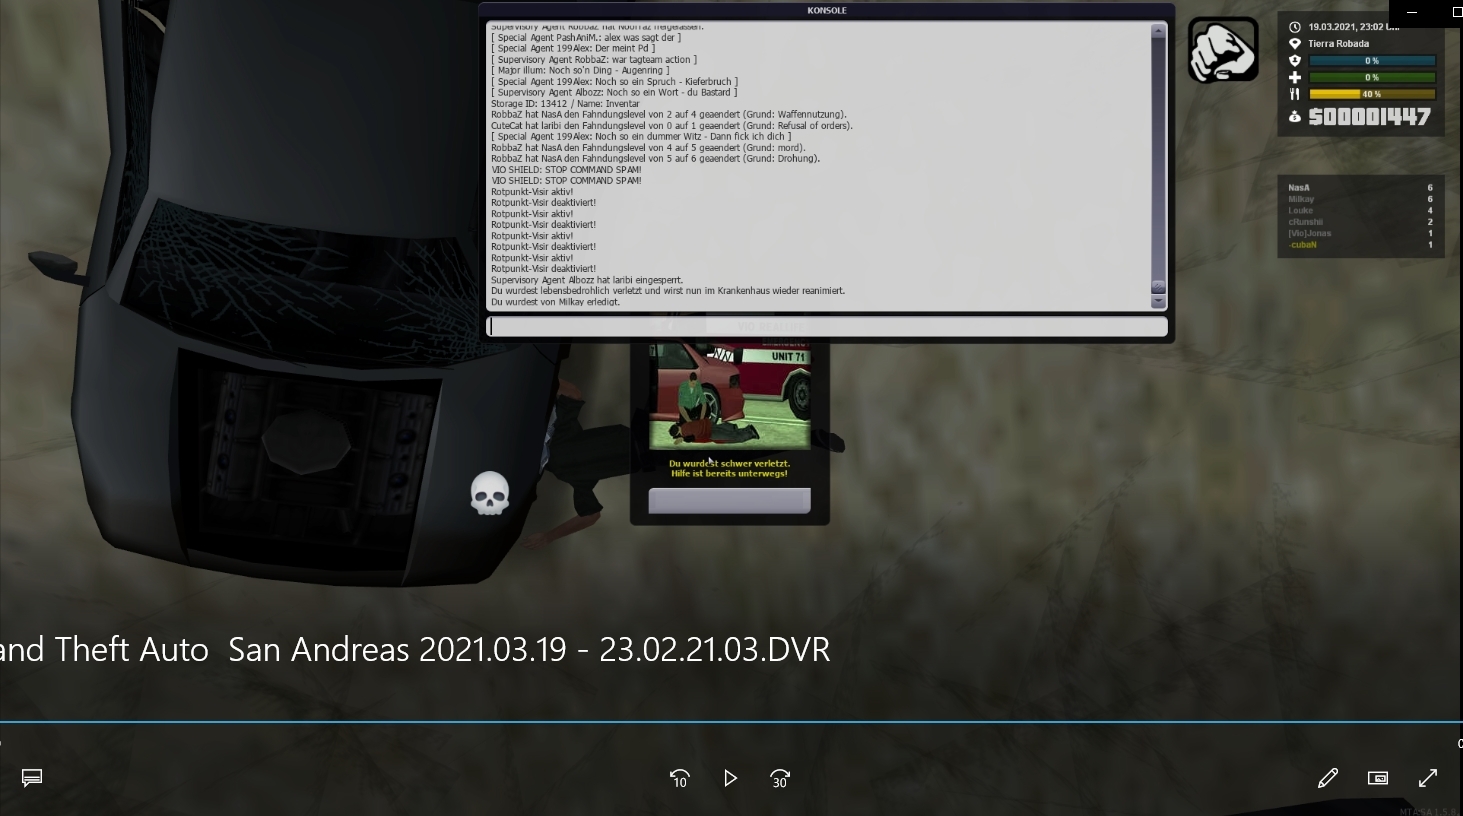Select -cubaN in the kill list
This screenshot has height=816, width=1463.
(1360, 245)
